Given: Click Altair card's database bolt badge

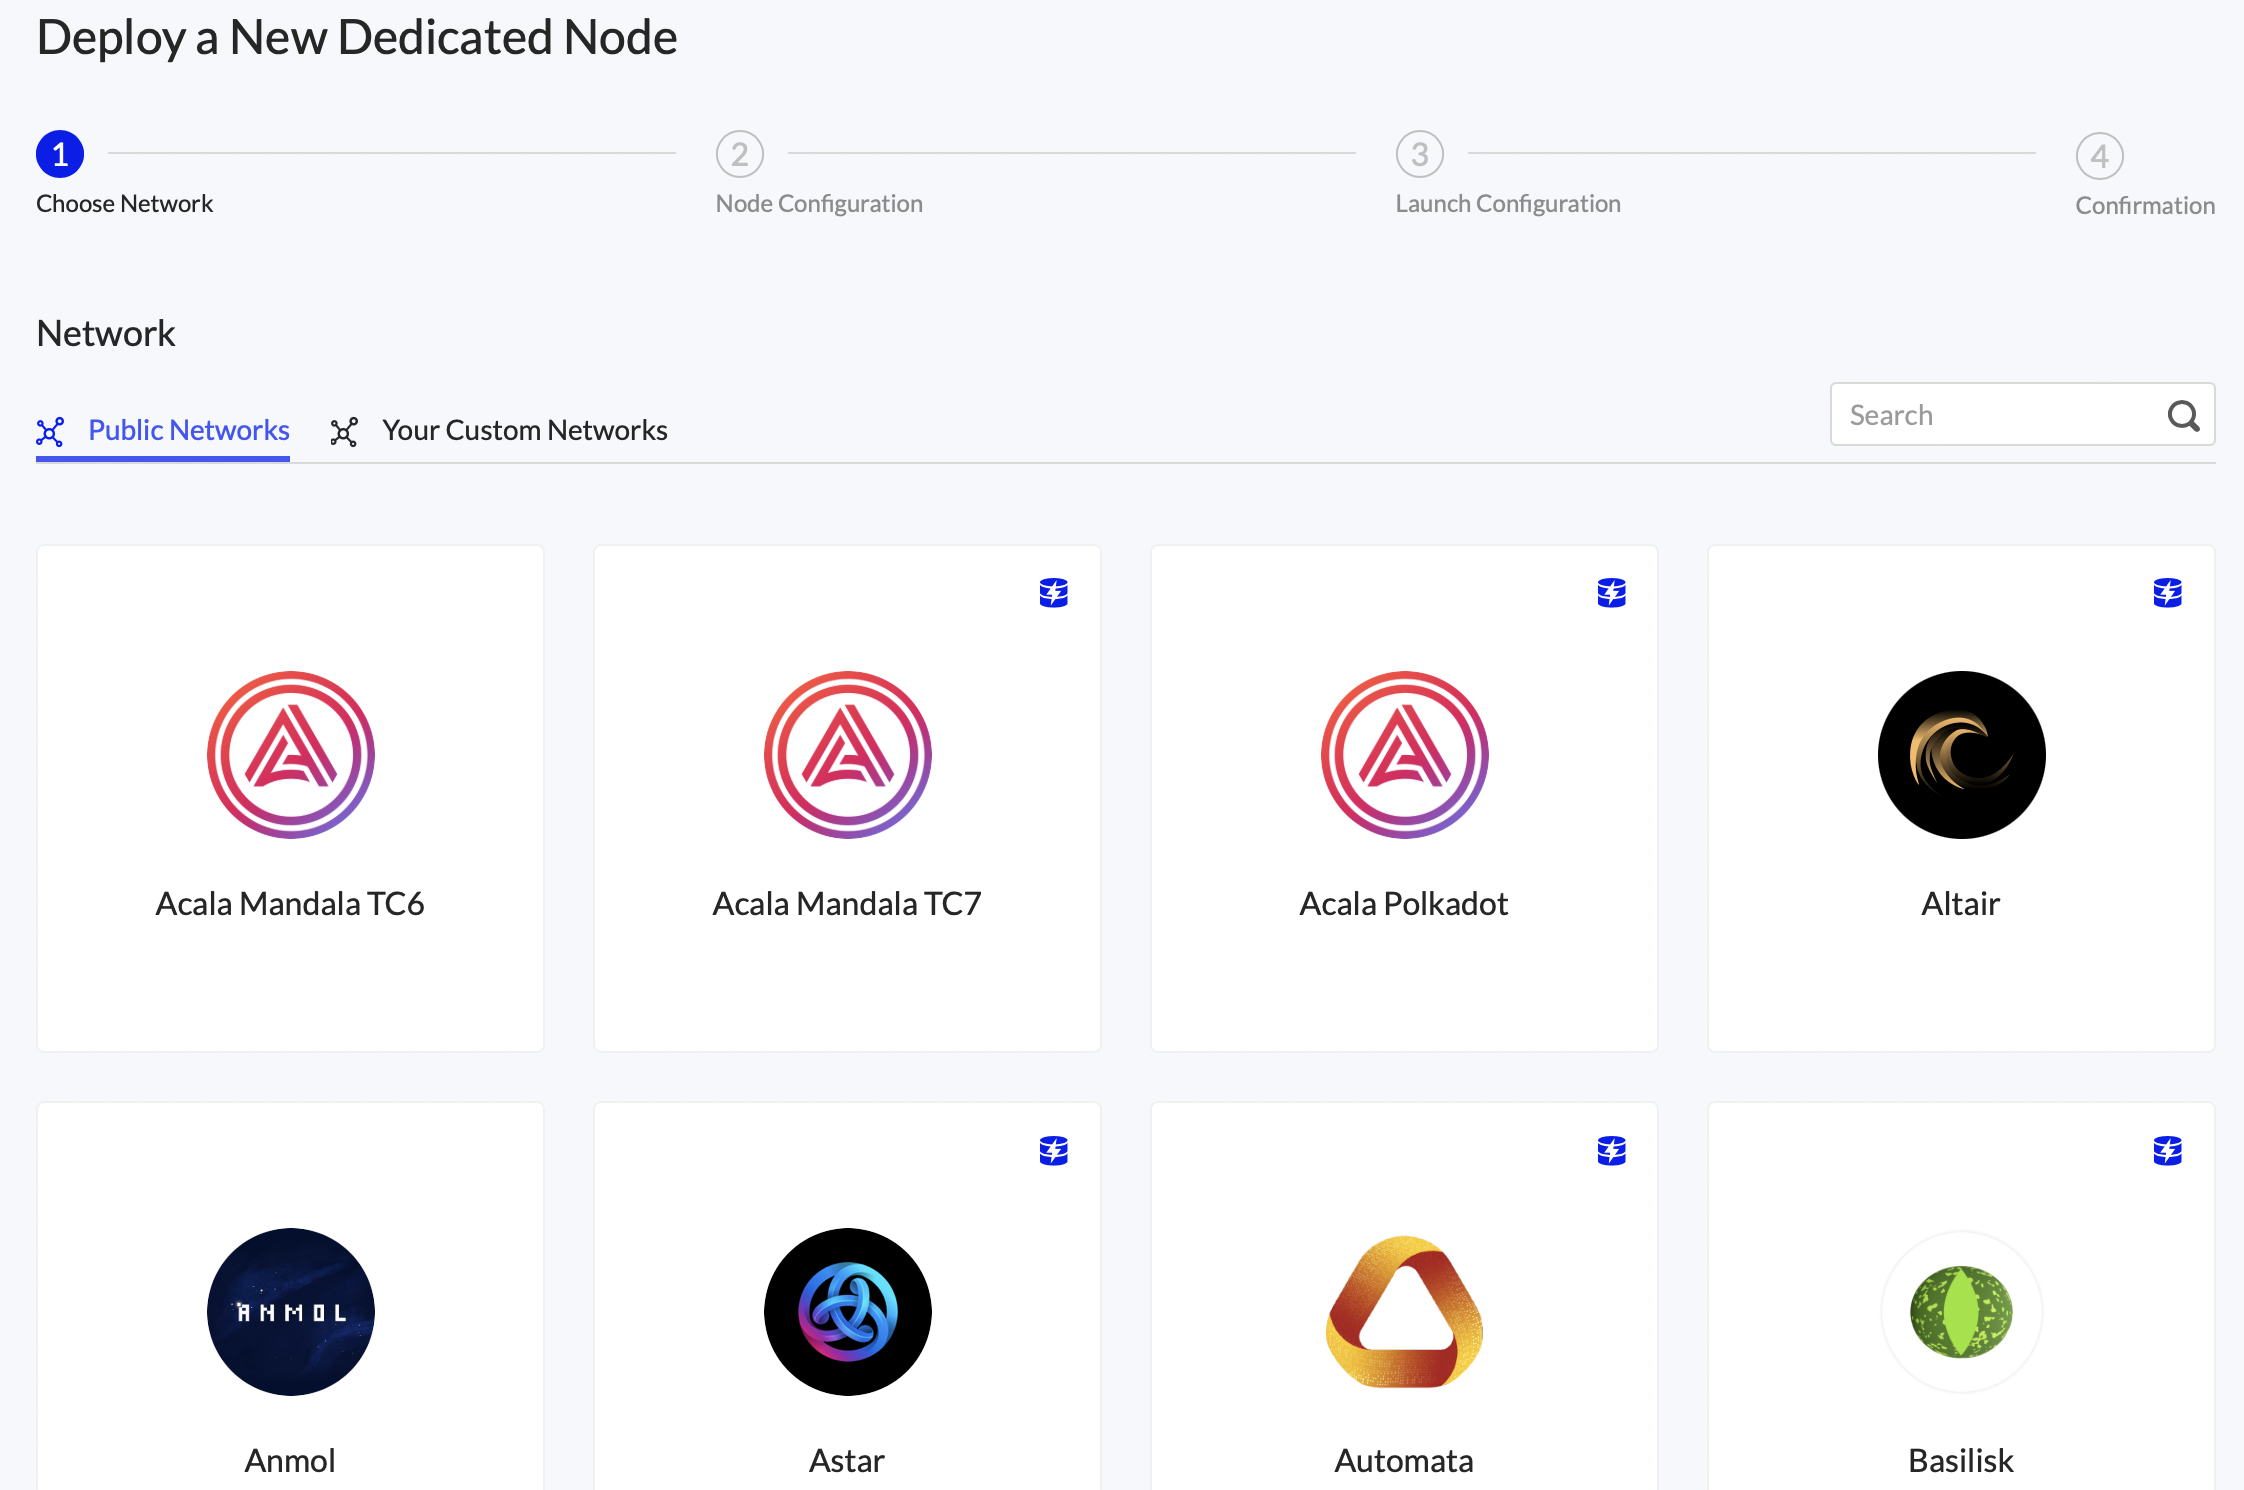Looking at the screenshot, I should point(2167,593).
